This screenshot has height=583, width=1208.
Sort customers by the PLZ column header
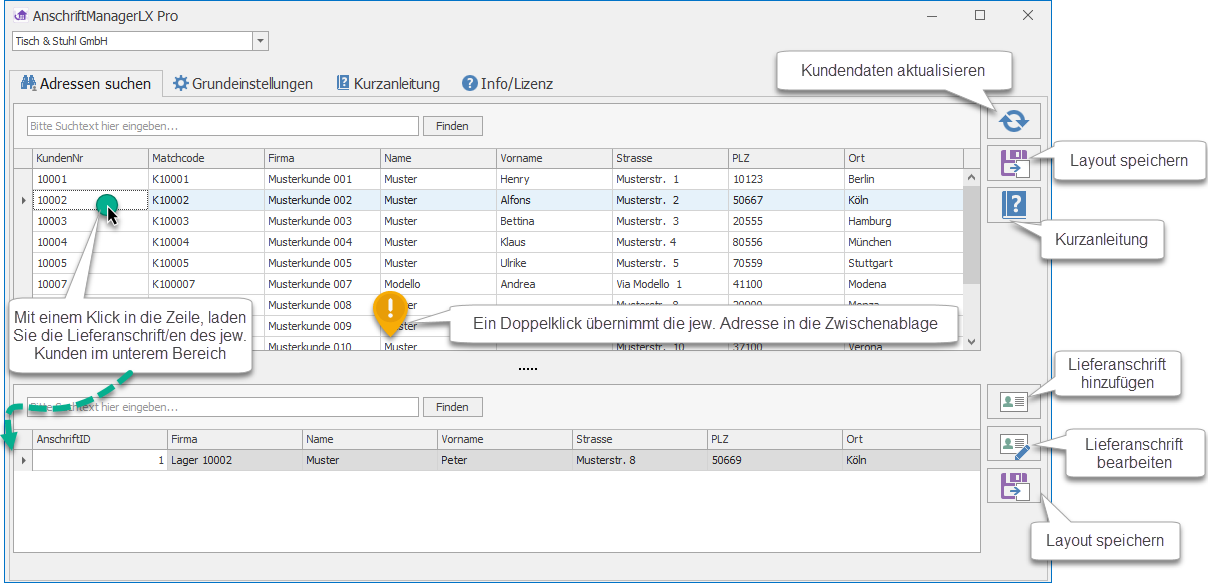click(786, 158)
